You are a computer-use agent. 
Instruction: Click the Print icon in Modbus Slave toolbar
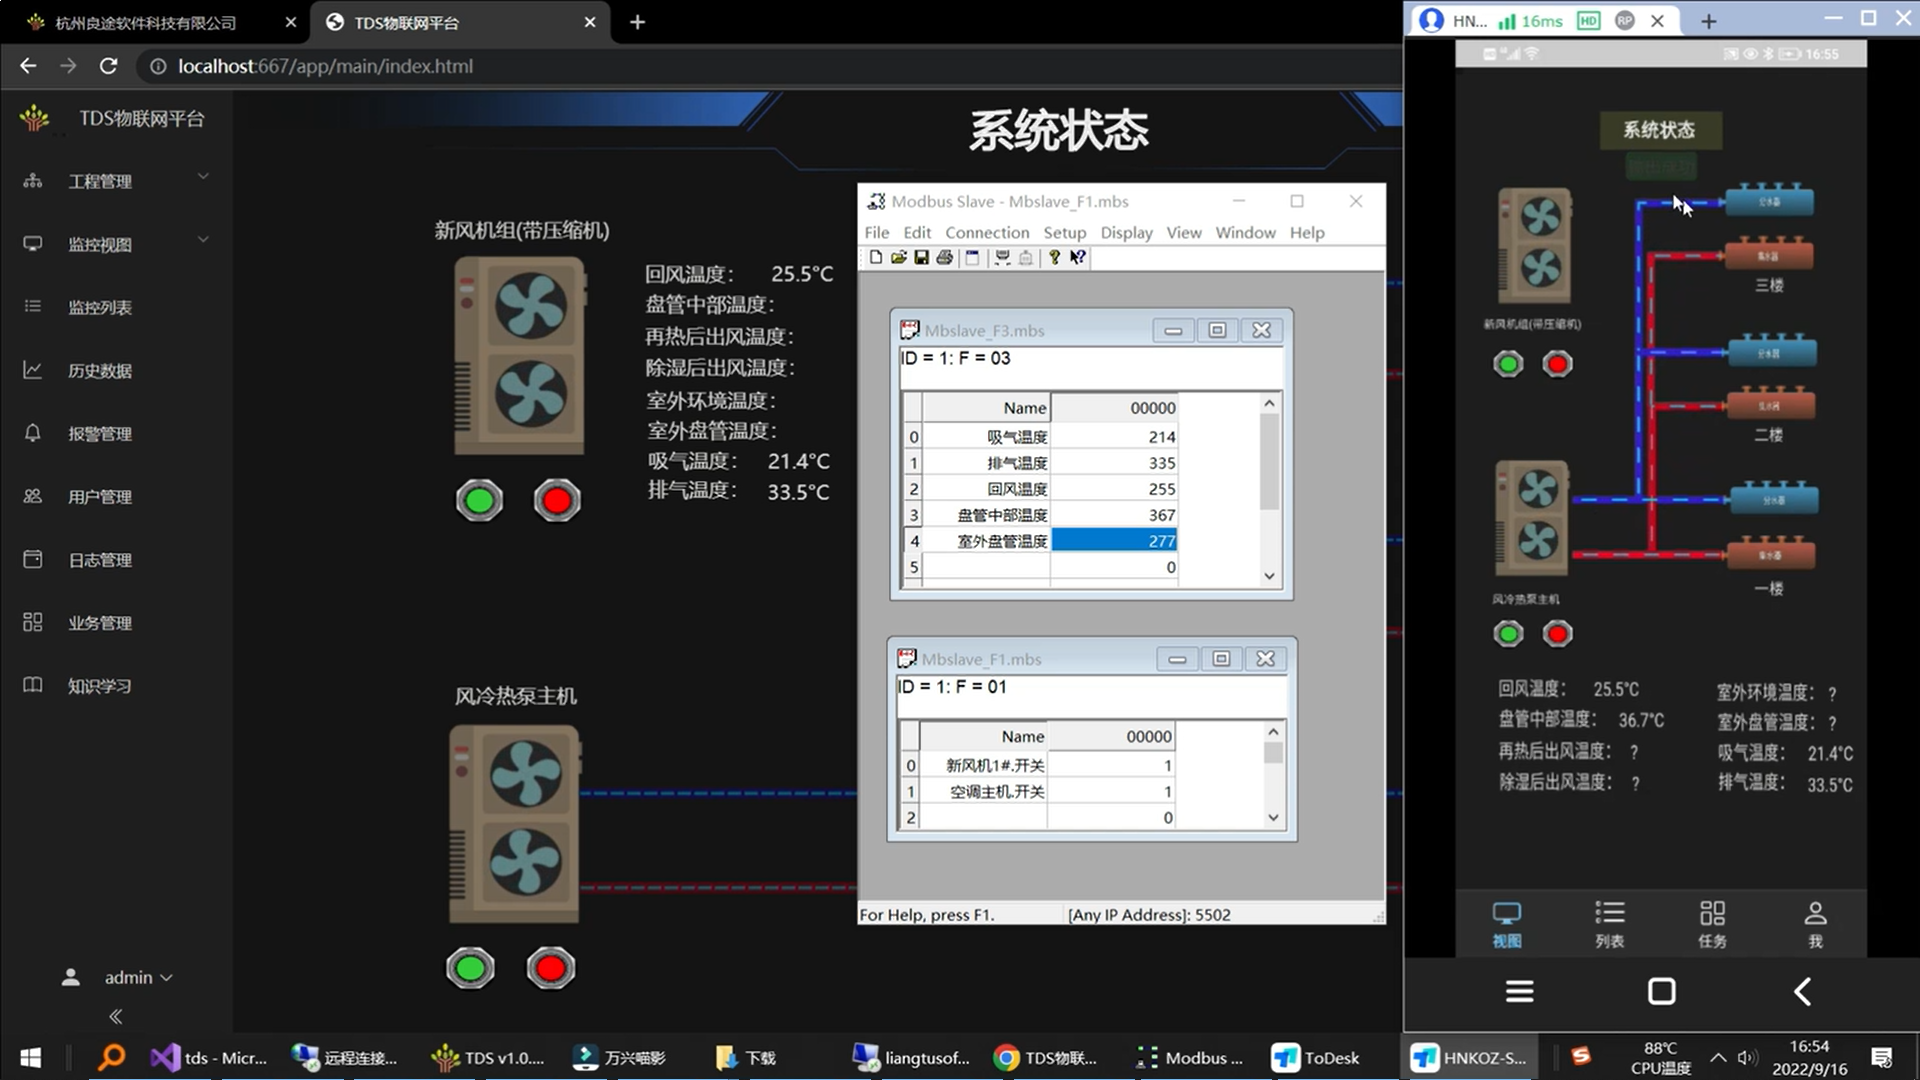coord(944,257)
